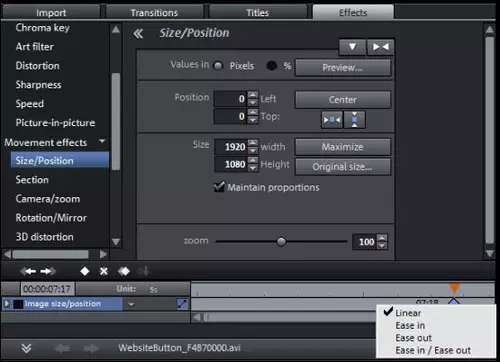This screenshot has height=362, width=500.
Task: Select the Rotation/Mirror effect
Action: (x=51, y=218)
